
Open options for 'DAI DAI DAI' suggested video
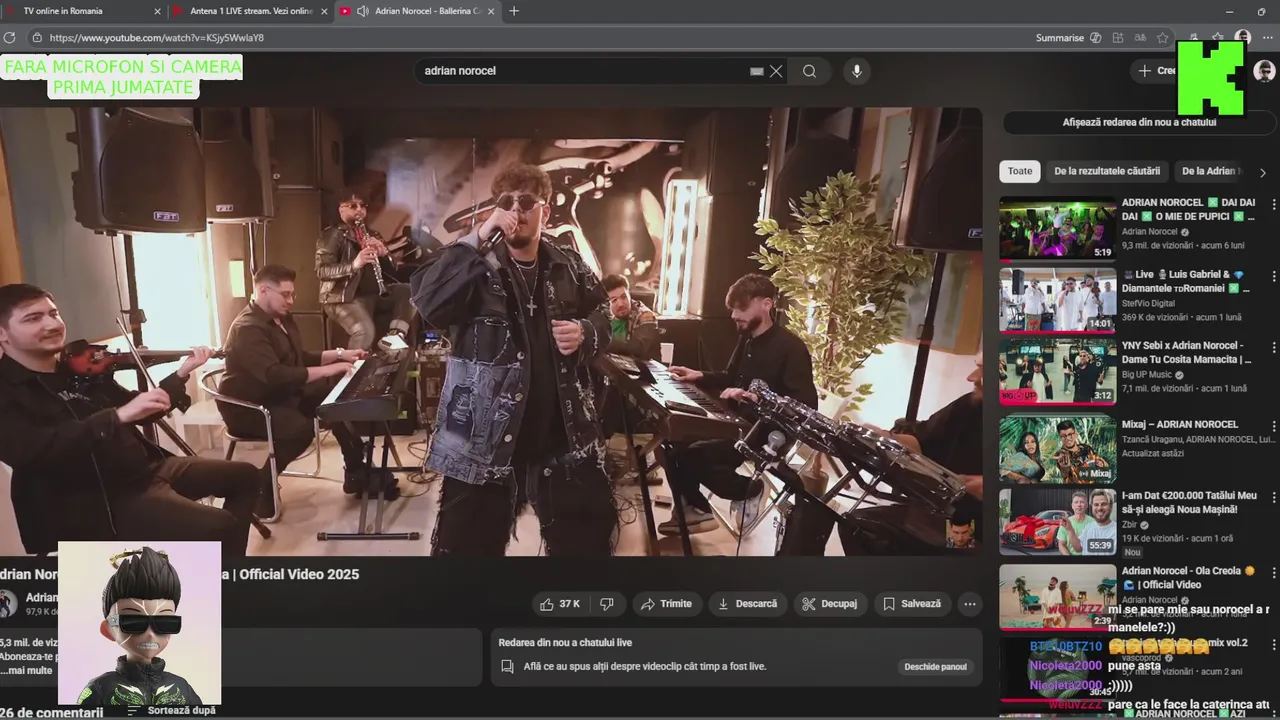point(1273,204)
